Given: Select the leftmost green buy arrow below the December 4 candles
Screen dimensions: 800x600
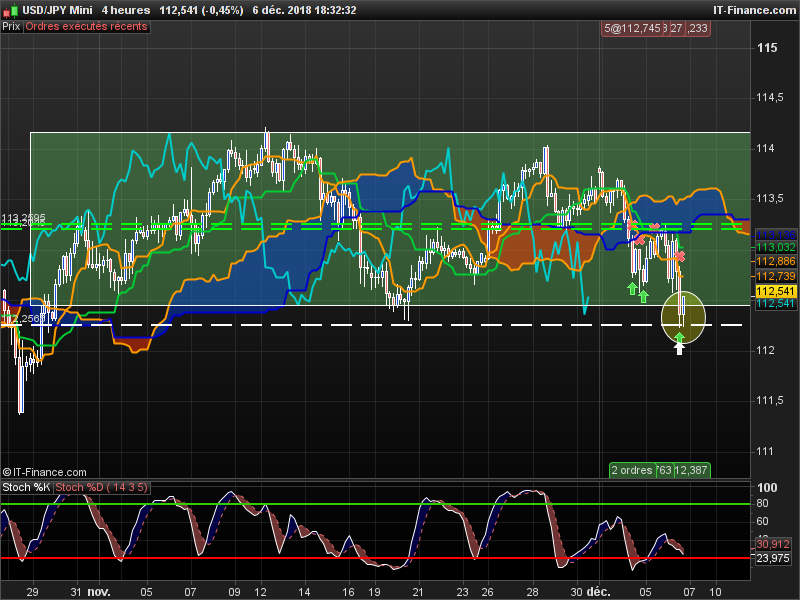Looking at the screenshot, I should pyautogui.click(x=632, y=288).
